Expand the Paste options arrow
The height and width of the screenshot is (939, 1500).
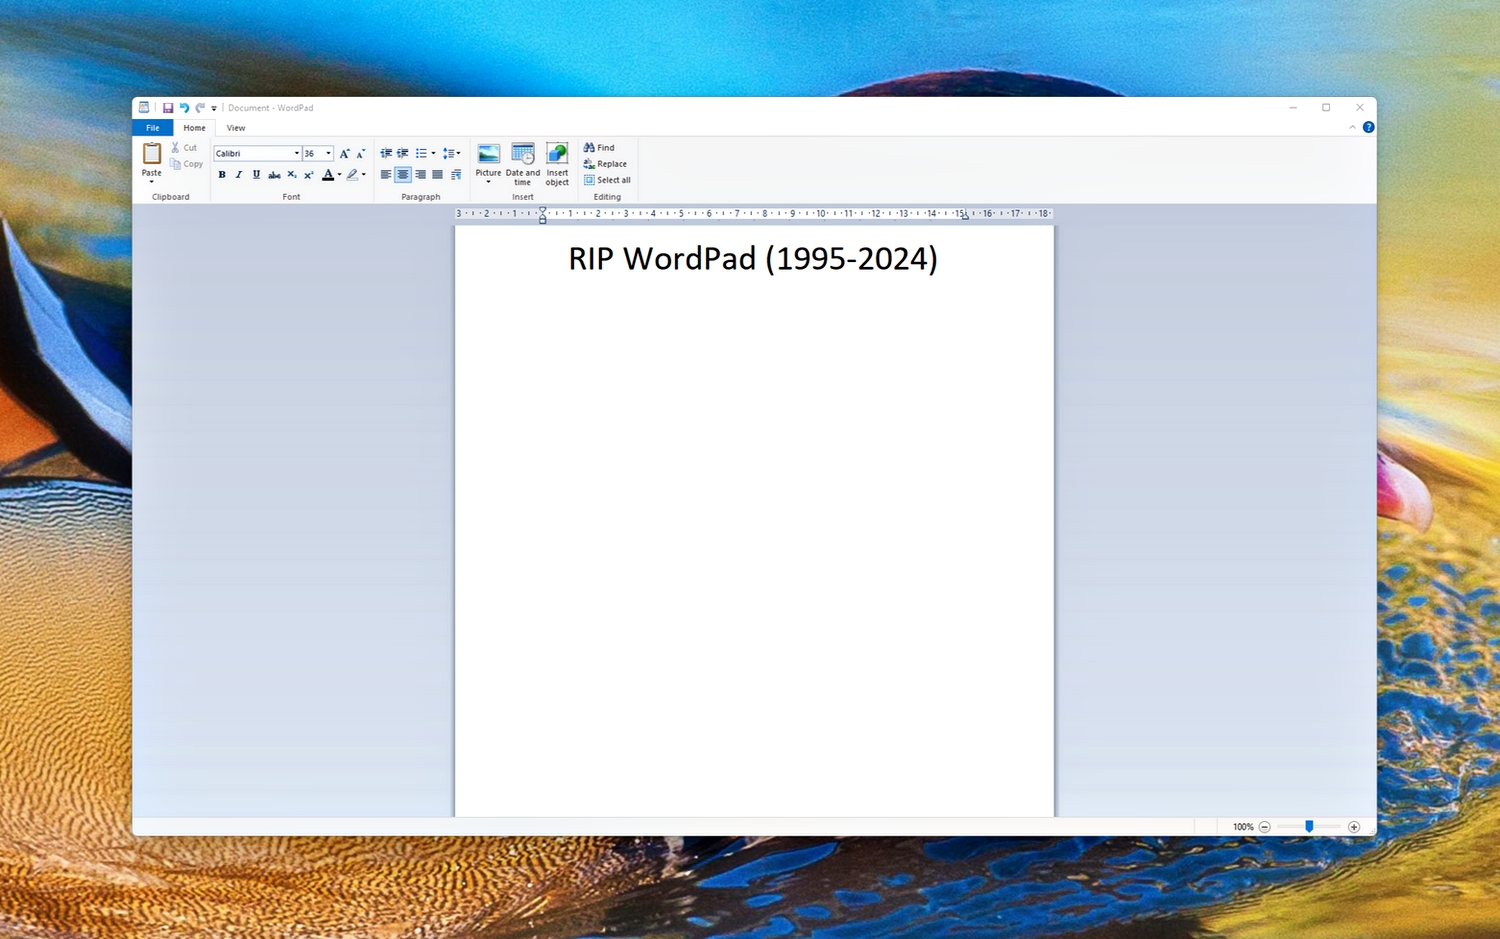(152, 182)
